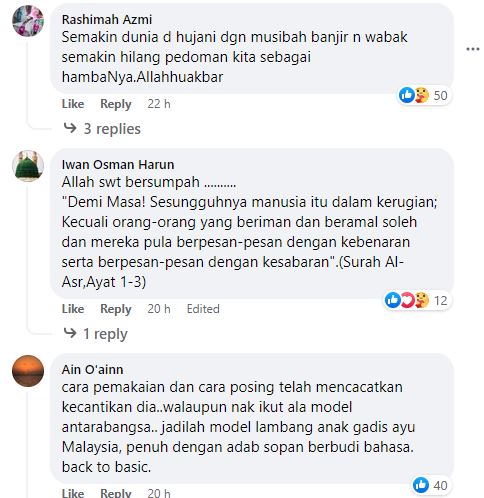The image size is (484, 498).
Task: Reply to Iwan Osman Harun's comment
Action: (116, 309)
